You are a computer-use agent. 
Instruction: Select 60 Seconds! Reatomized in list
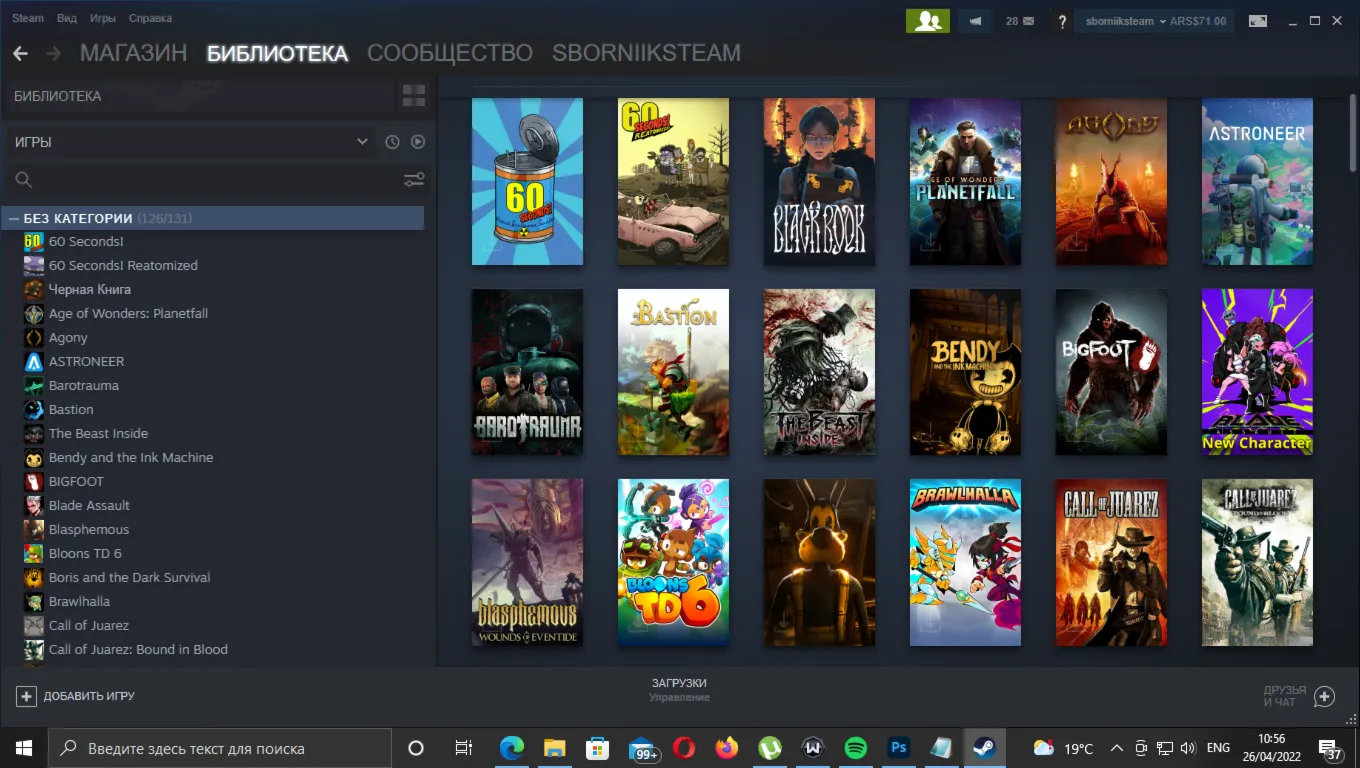point(123,265)
